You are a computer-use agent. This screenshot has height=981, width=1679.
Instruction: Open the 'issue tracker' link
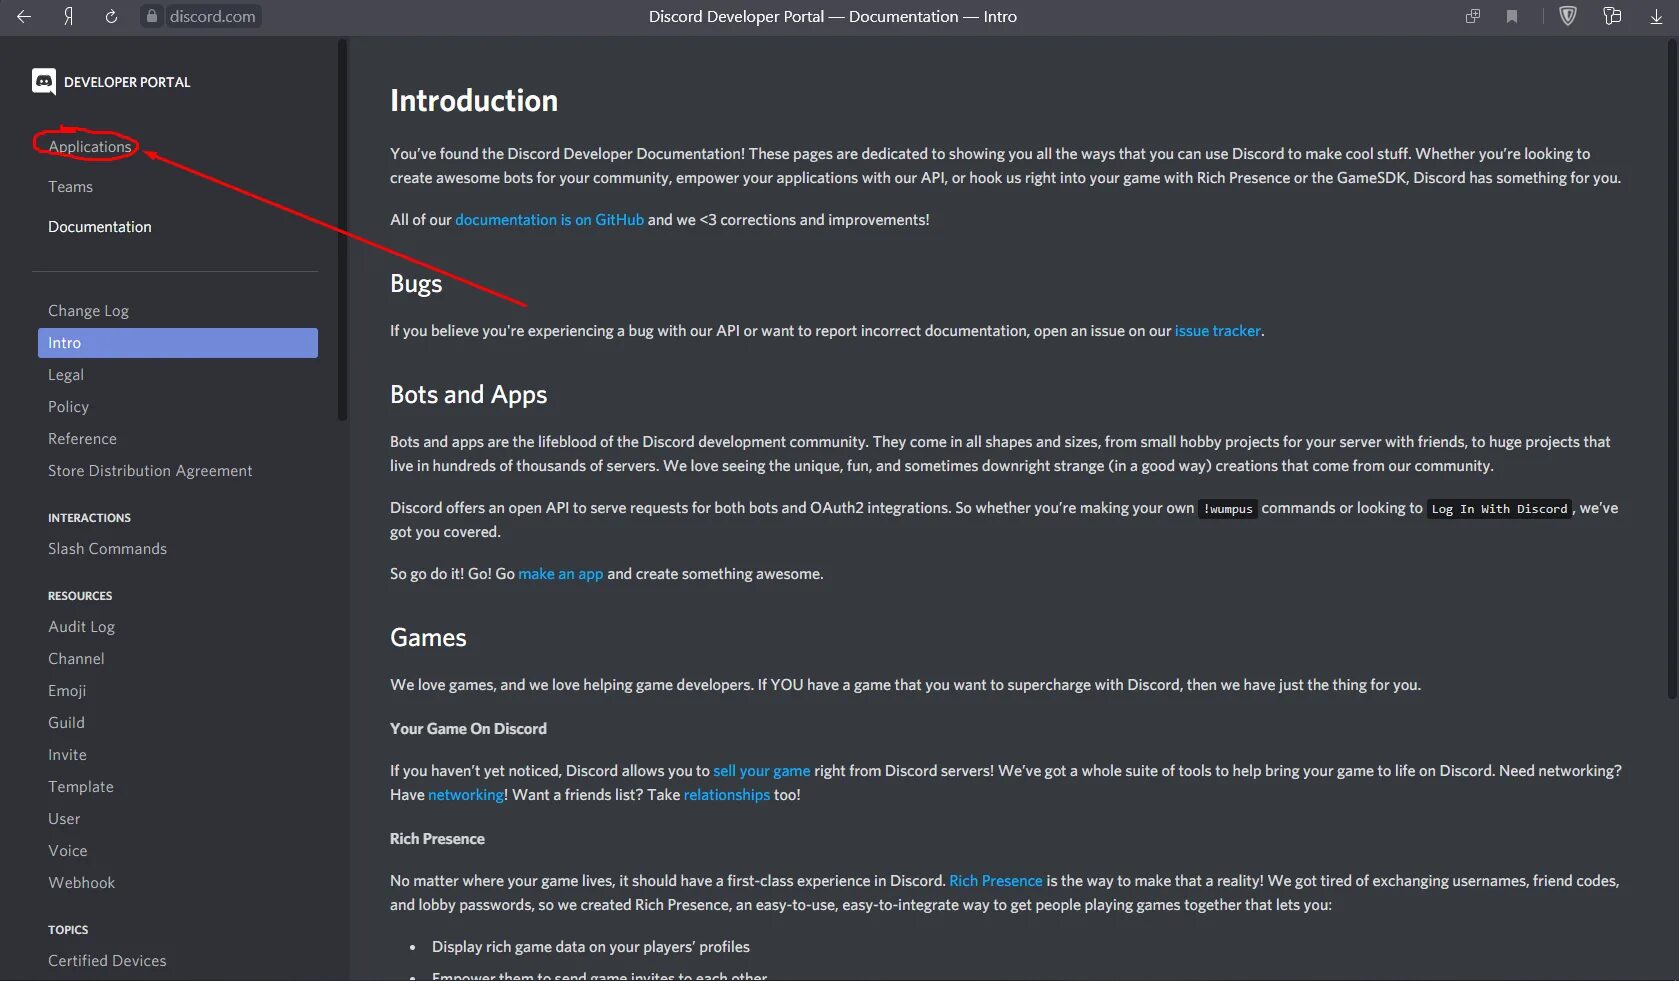[x=1217, y=331]
